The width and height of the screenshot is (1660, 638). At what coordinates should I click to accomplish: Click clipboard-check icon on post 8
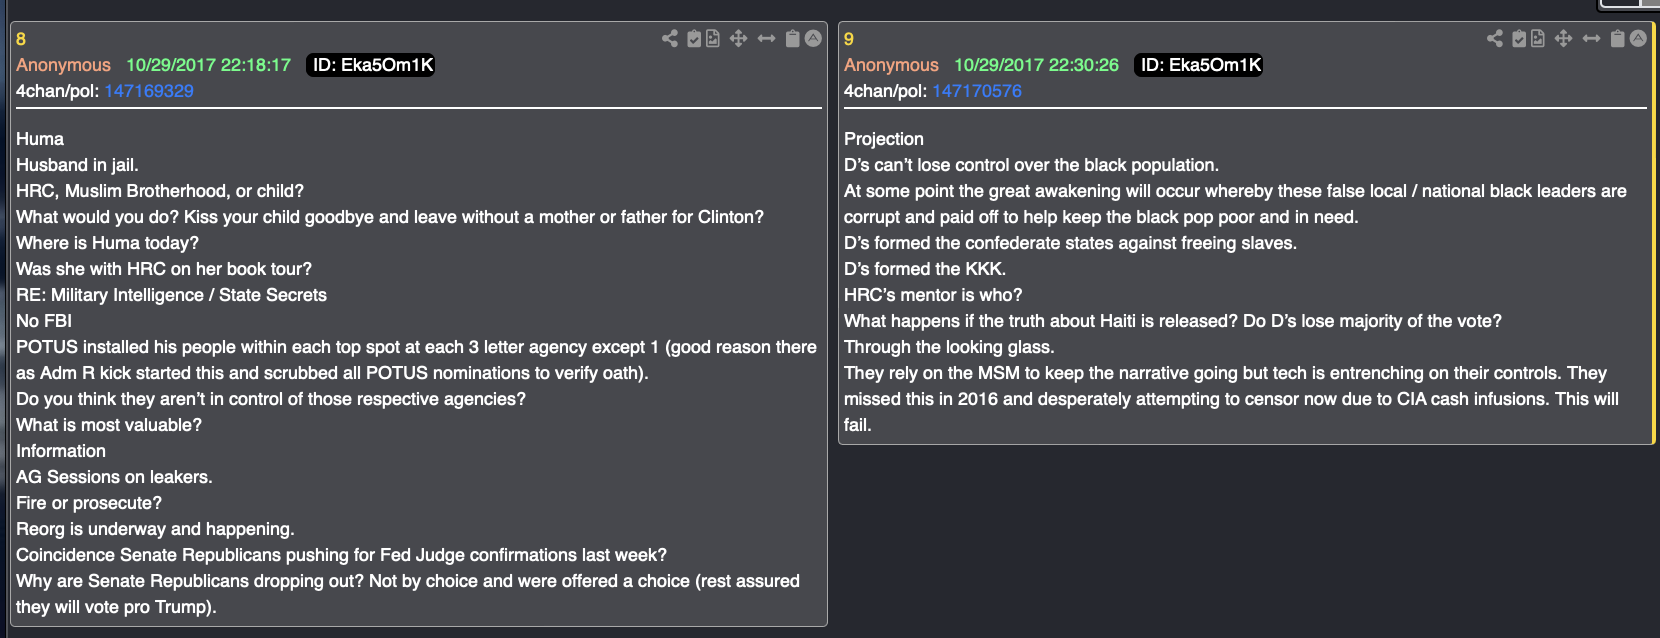pos(694,39)
